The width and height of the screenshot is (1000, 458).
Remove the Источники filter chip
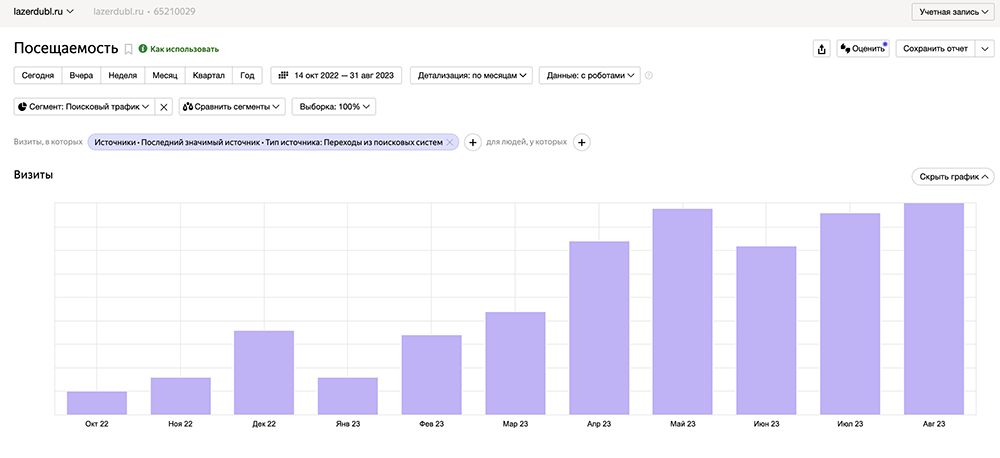450,142
